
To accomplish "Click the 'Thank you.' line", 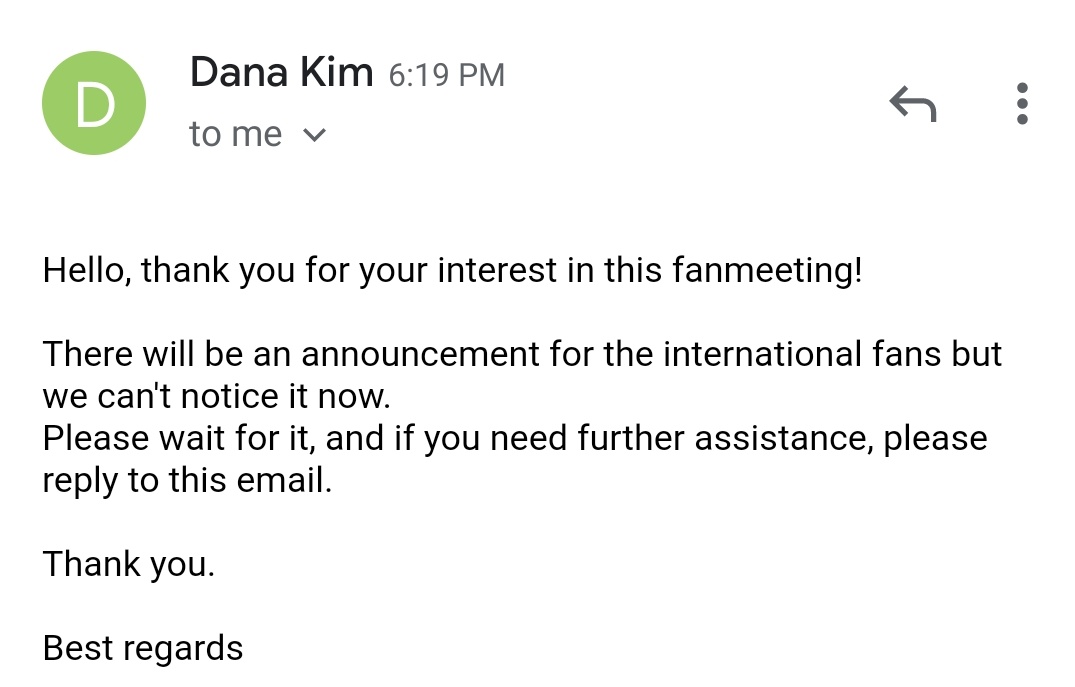I will click(129, 564).
